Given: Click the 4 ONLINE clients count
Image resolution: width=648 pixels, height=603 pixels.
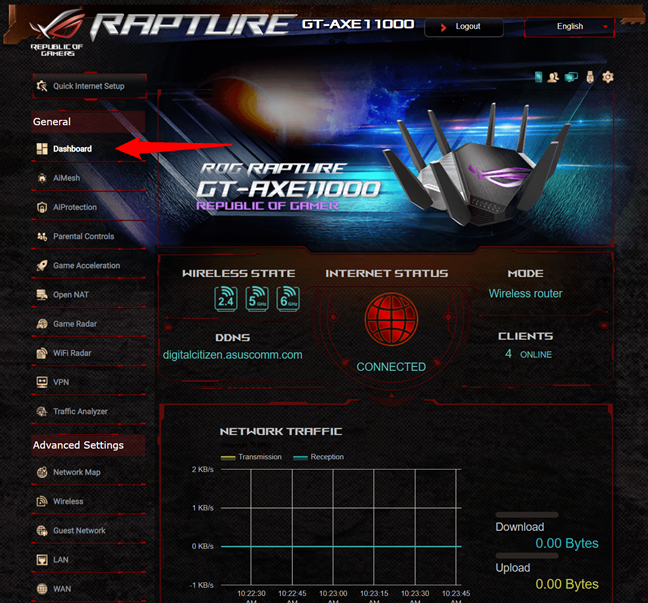Looking at the screenshot, I should point(528,354).
